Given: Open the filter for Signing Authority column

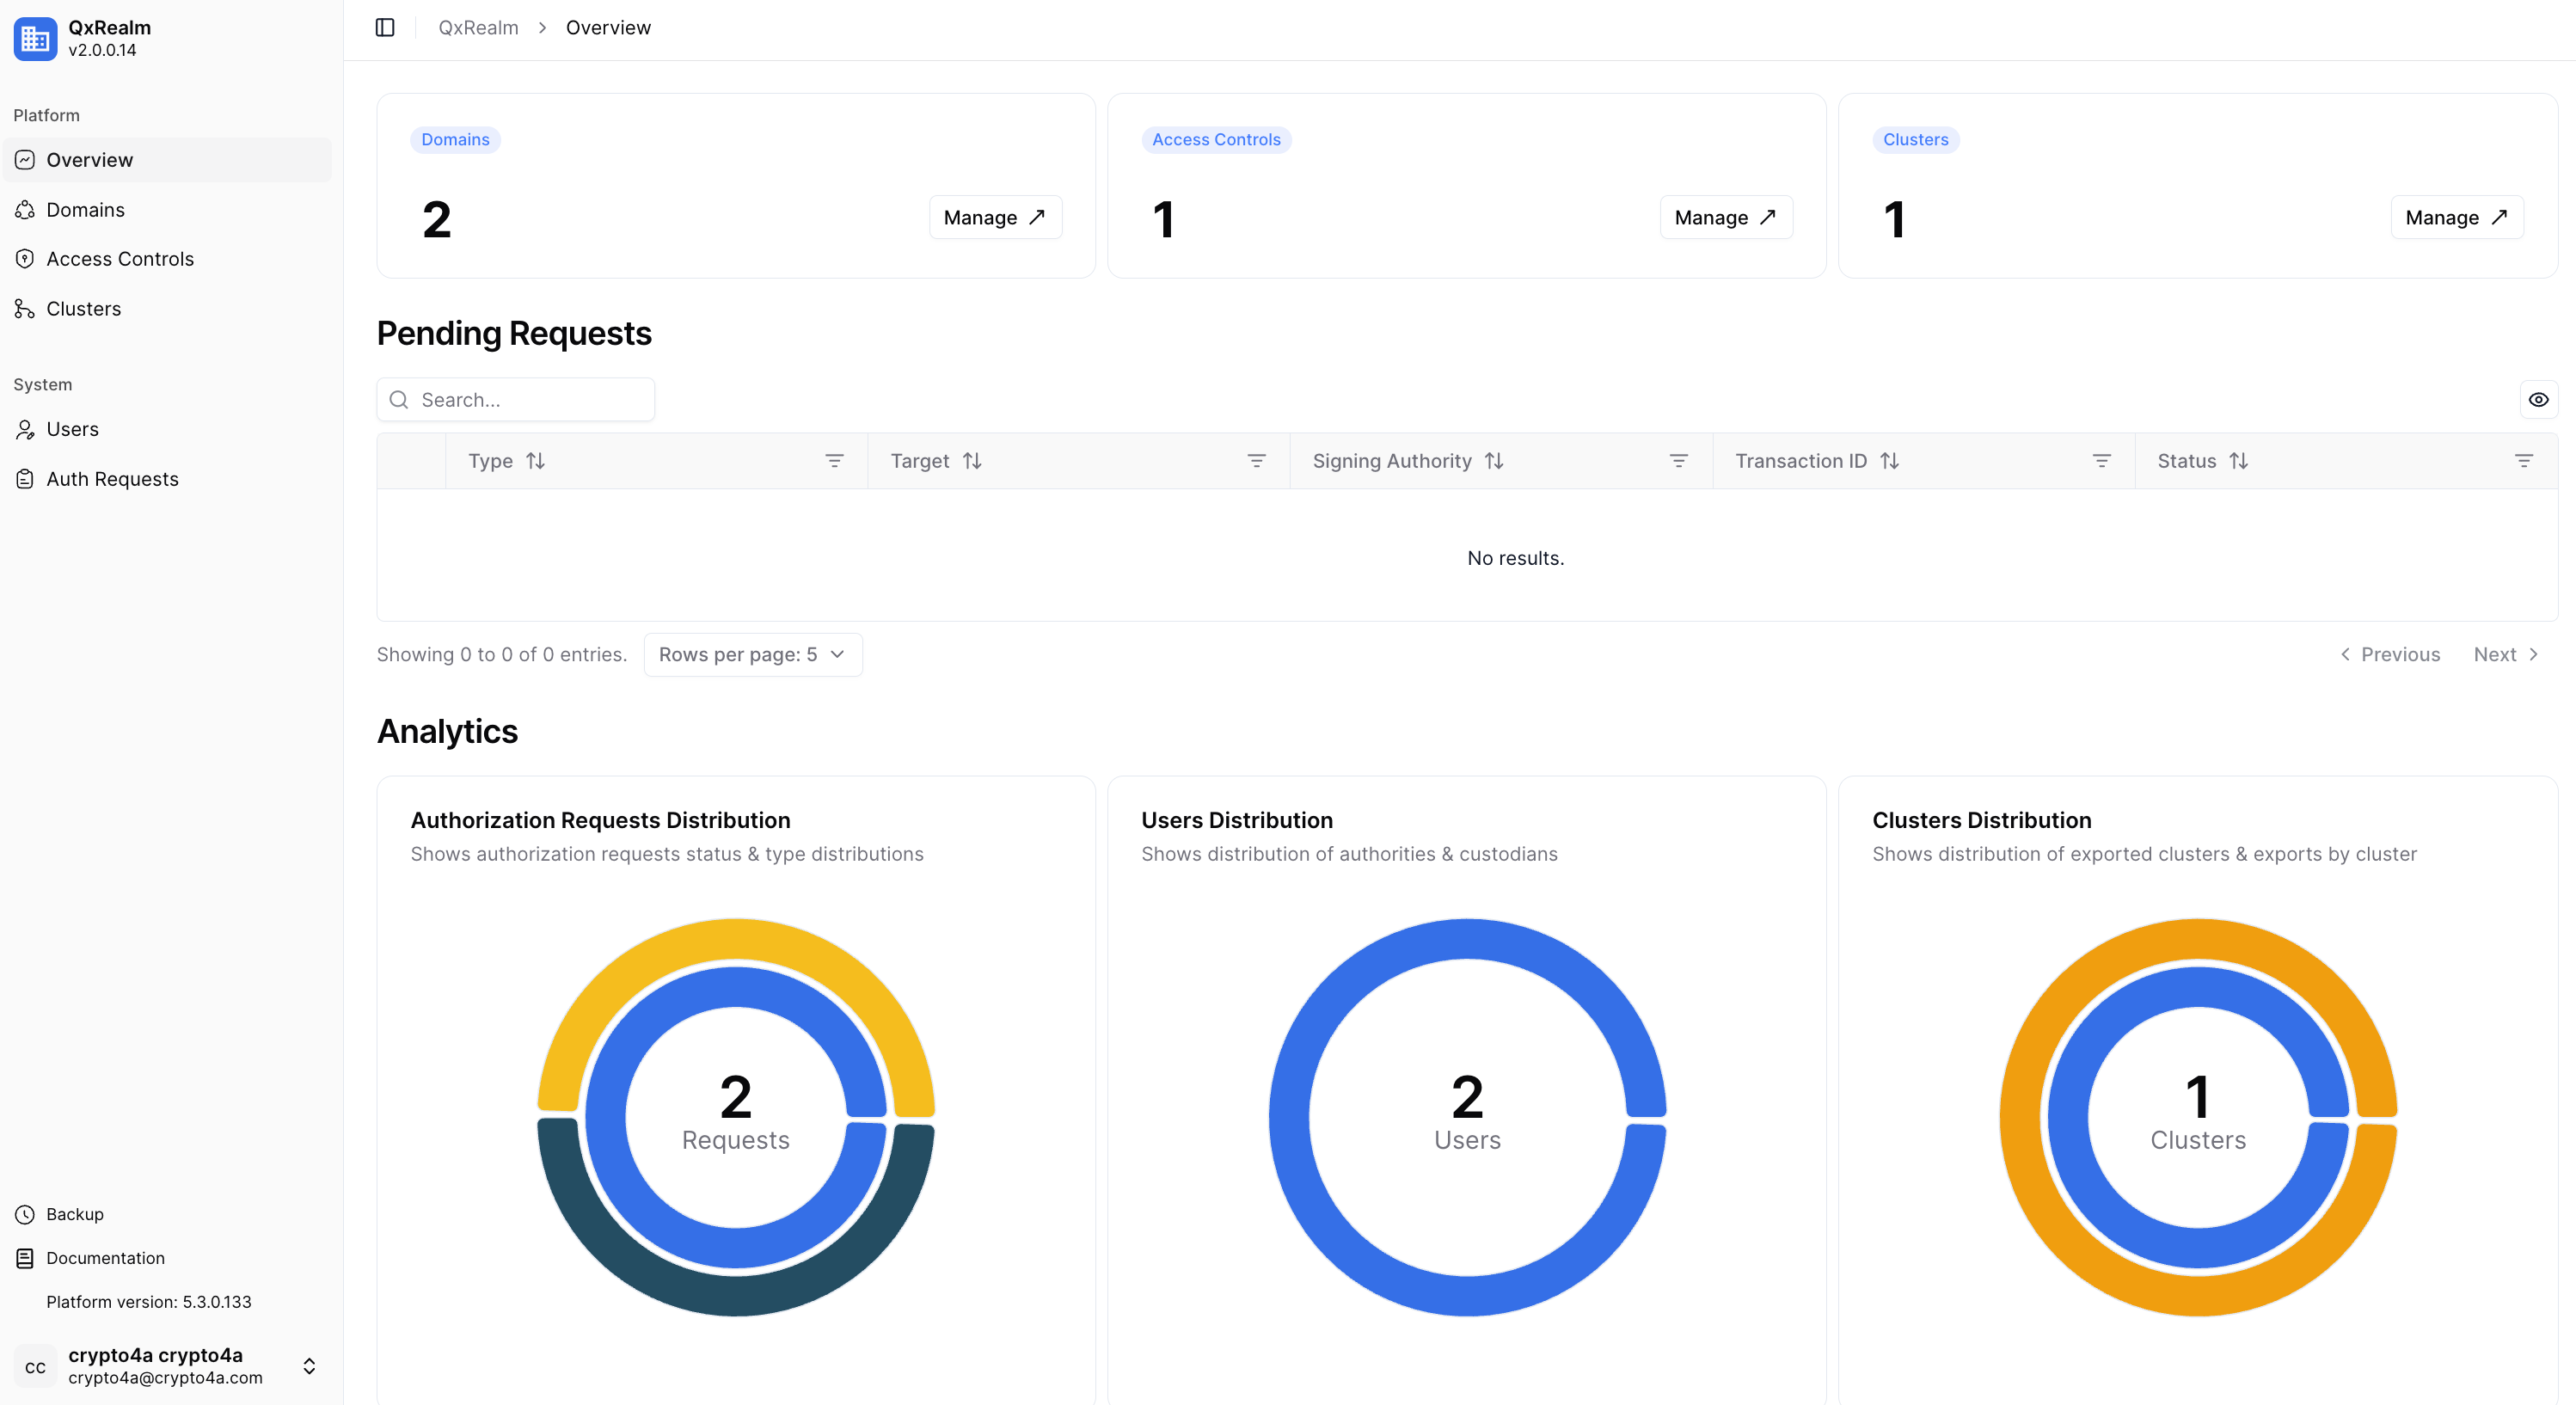Looking at the screenshot, I should tap(1679, 461).
